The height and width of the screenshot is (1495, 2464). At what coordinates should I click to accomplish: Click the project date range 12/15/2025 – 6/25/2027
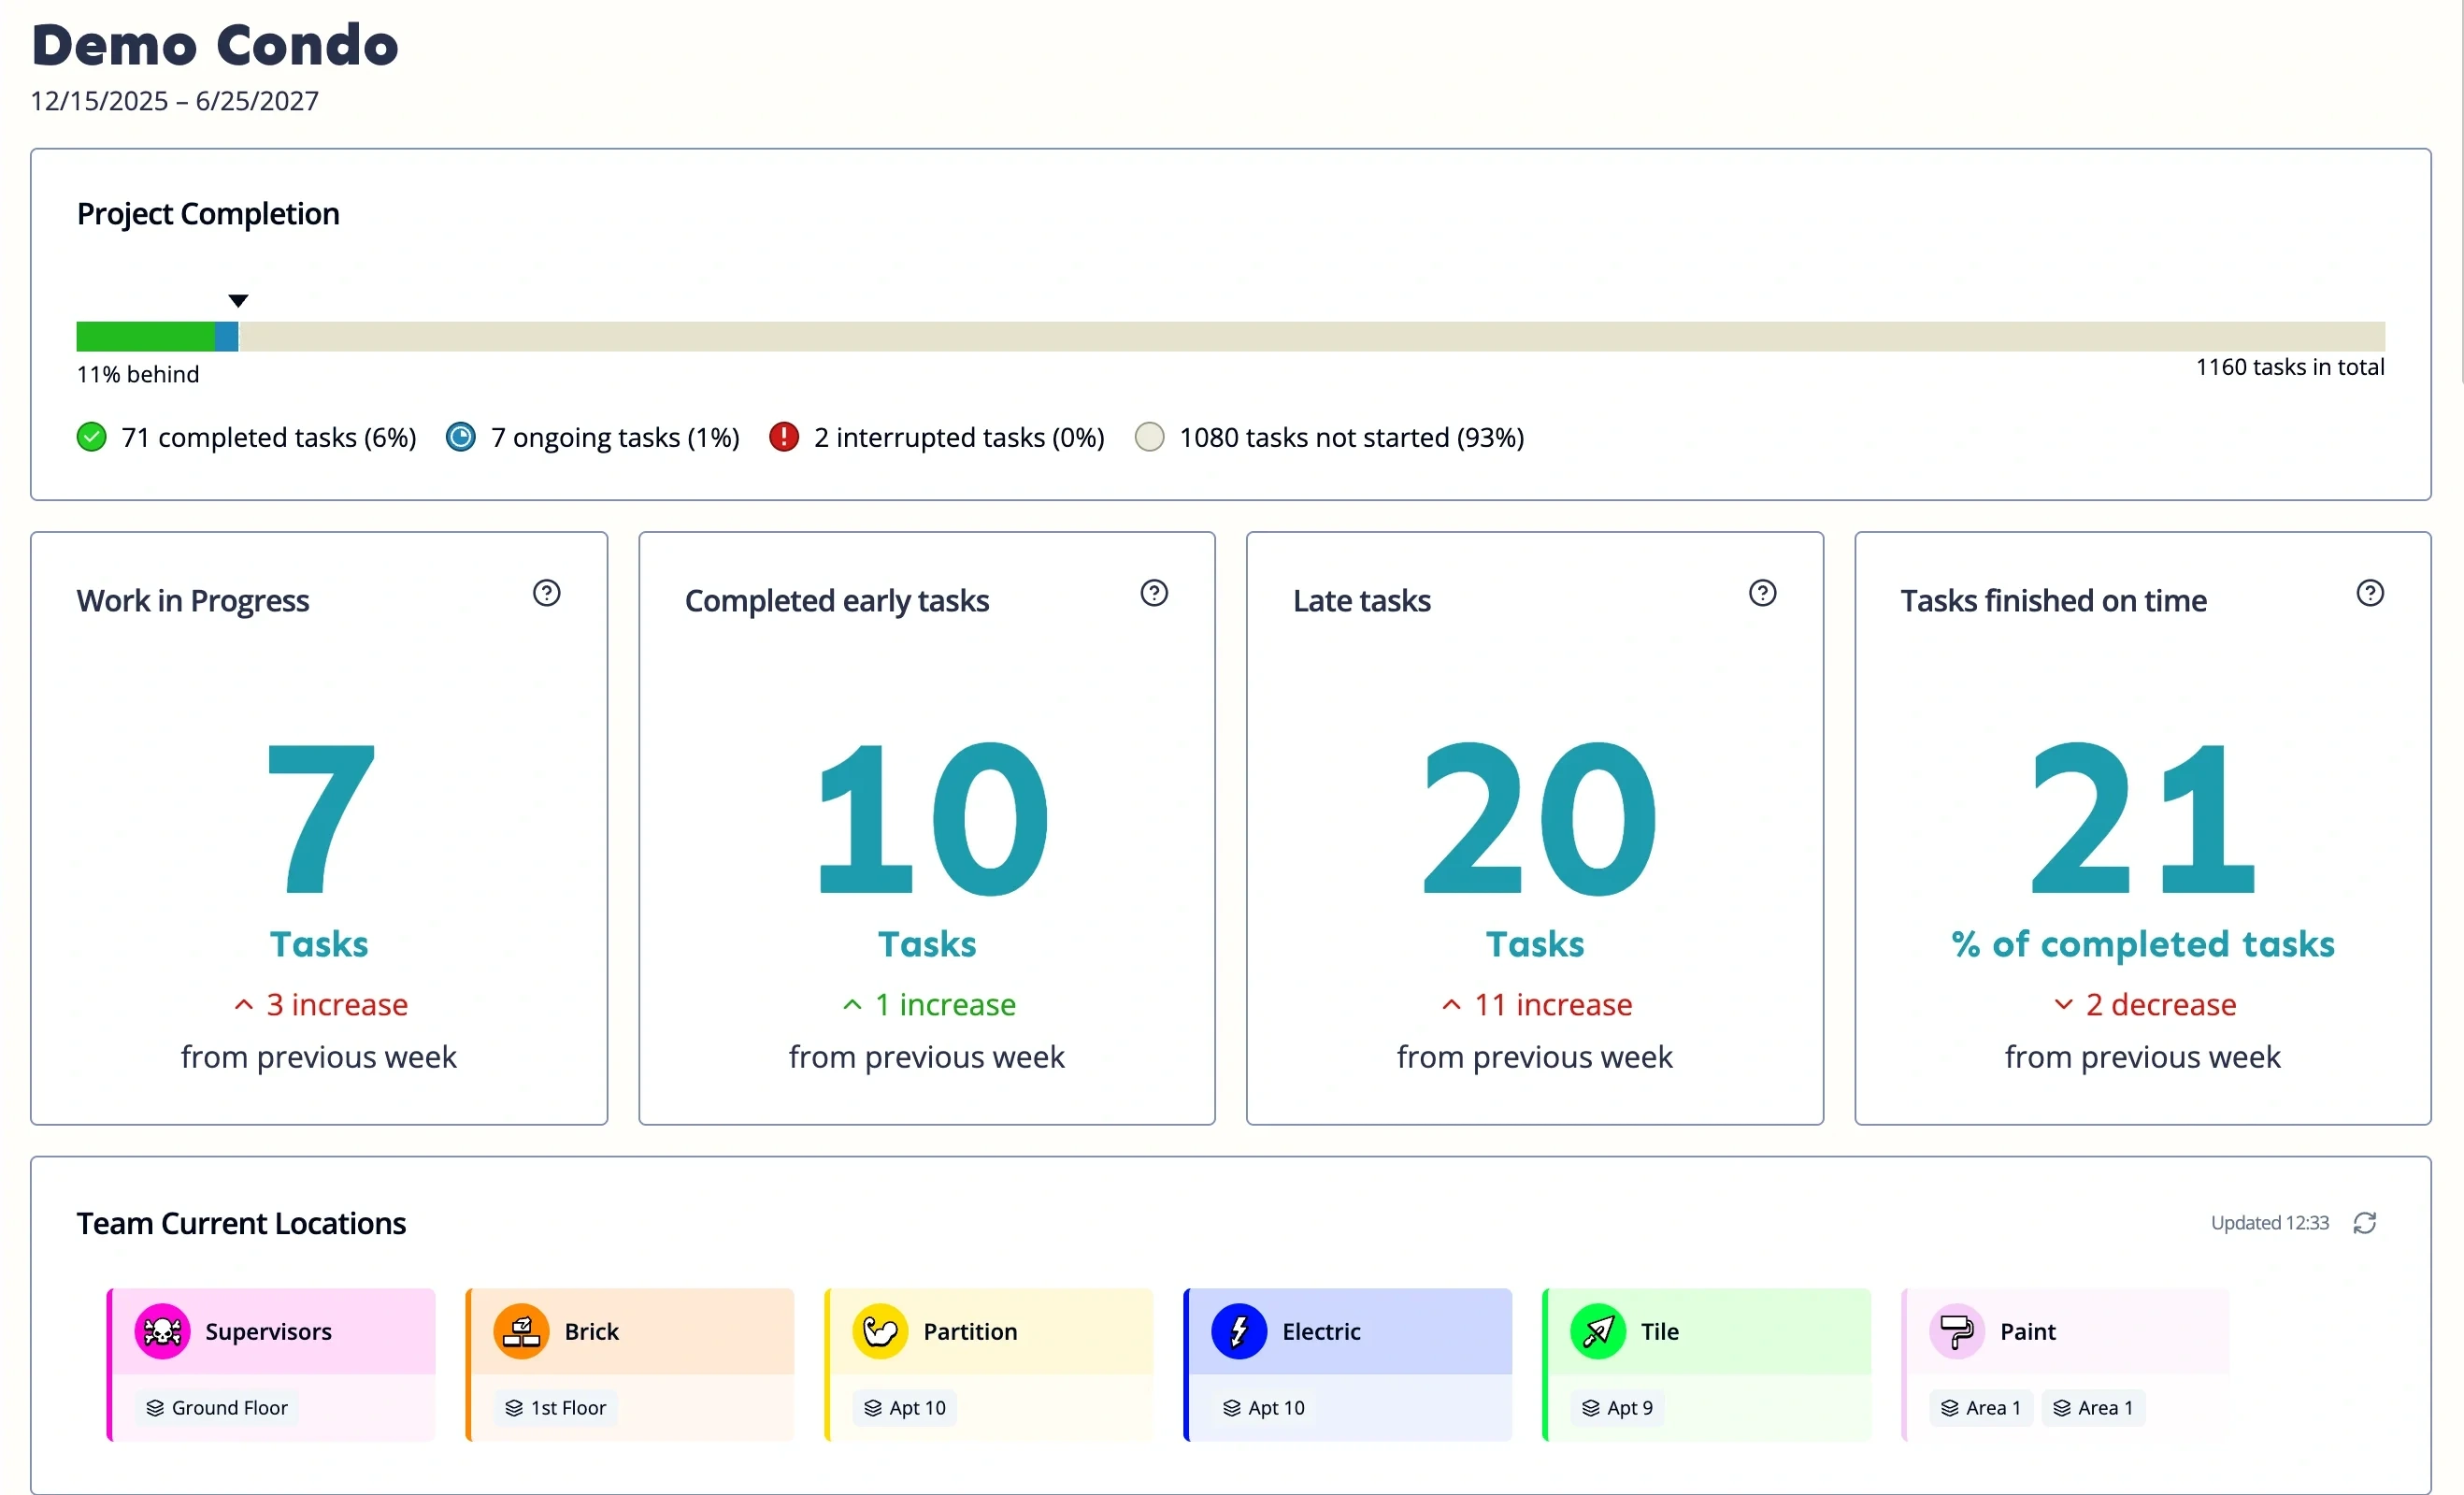pos(174,101)
